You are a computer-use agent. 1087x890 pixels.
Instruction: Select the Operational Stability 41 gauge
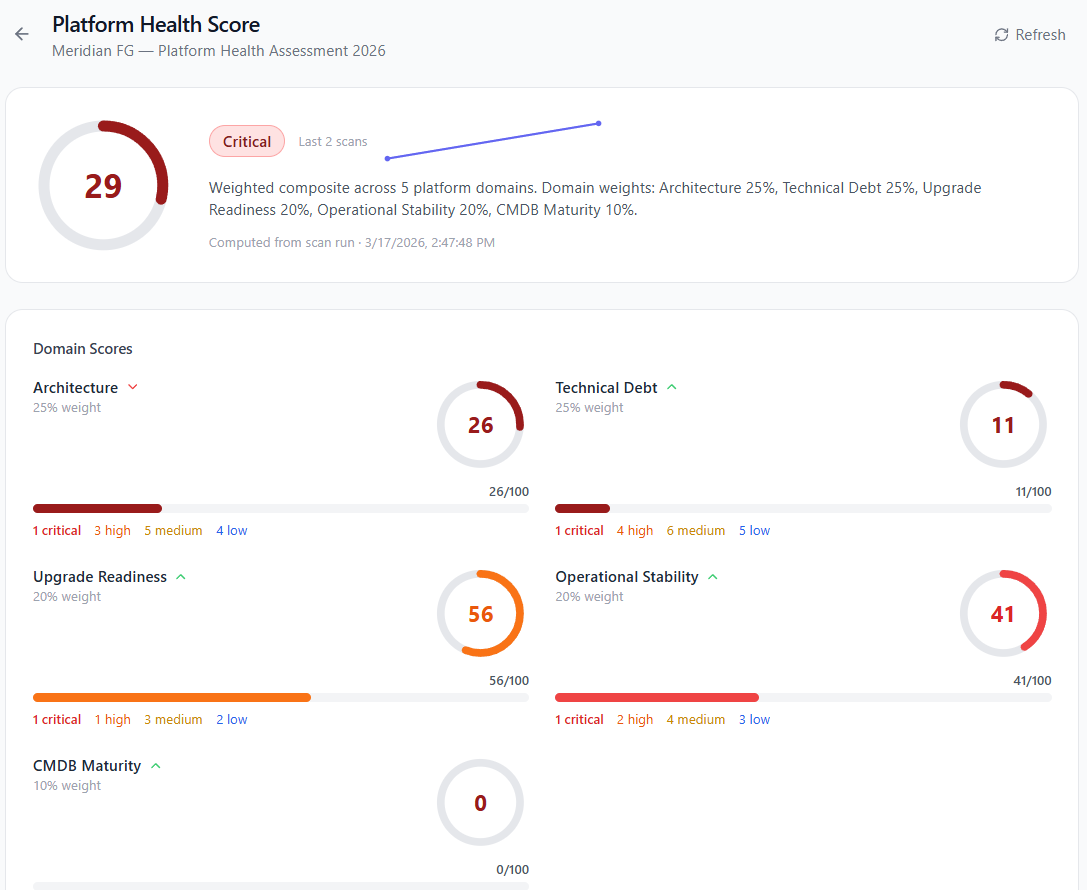tap(1003, 614)
